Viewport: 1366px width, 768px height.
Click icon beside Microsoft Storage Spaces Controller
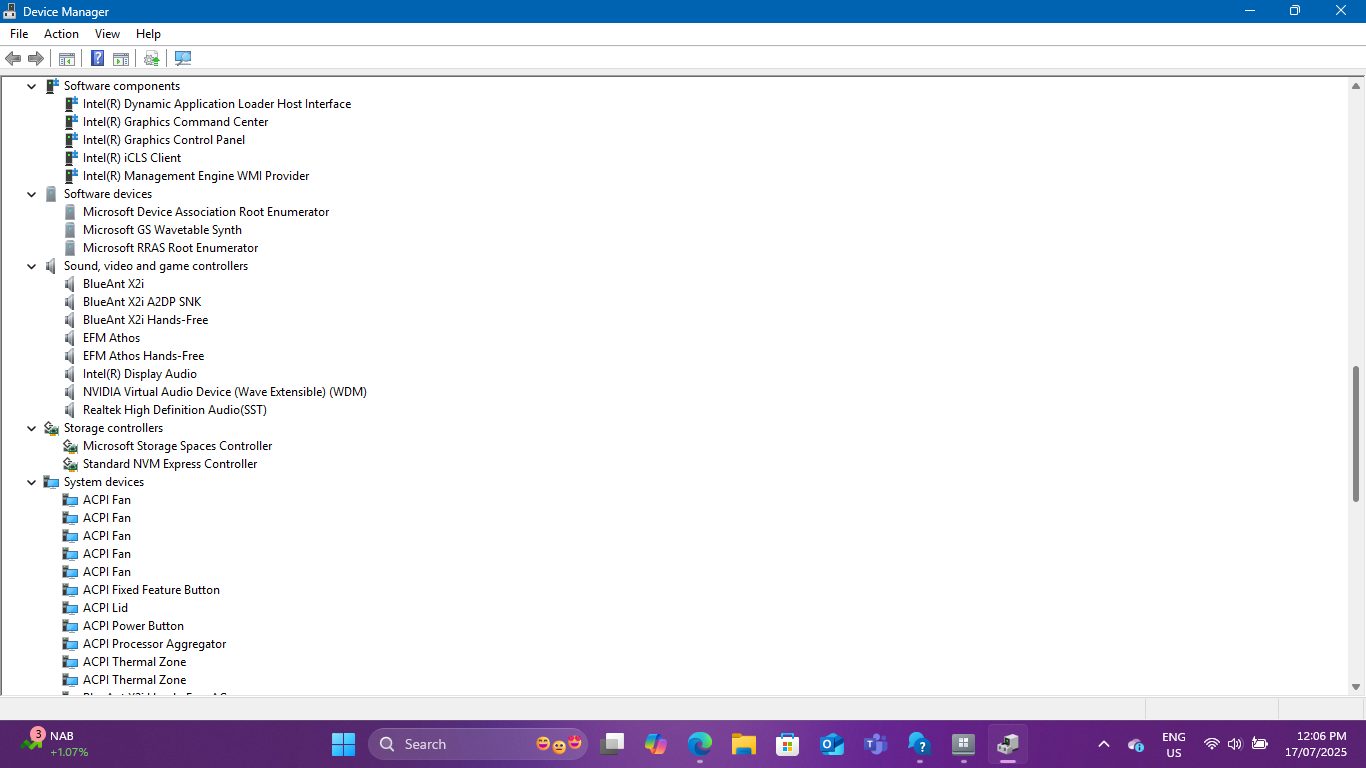[x=70, y=446]
